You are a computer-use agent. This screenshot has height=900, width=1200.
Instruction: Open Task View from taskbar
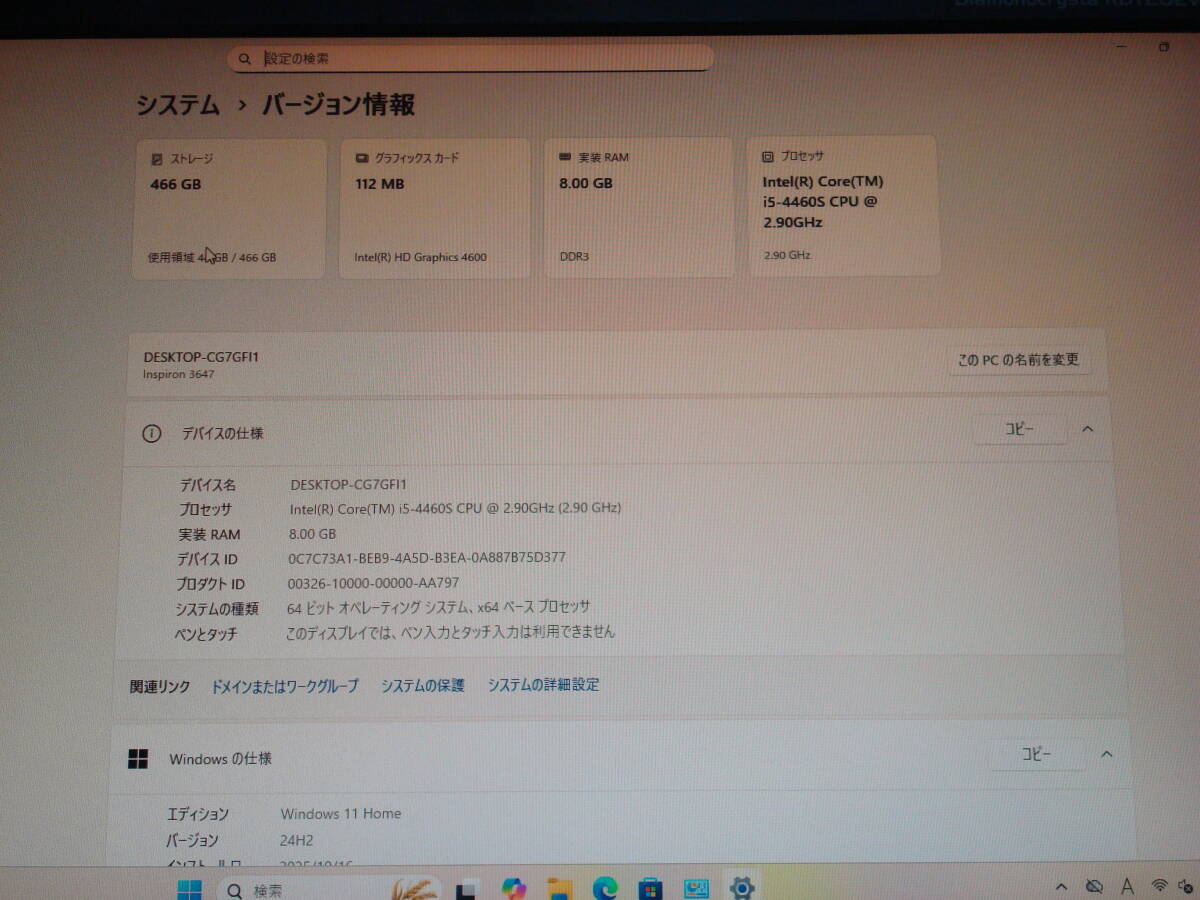(x=466, y=889)
